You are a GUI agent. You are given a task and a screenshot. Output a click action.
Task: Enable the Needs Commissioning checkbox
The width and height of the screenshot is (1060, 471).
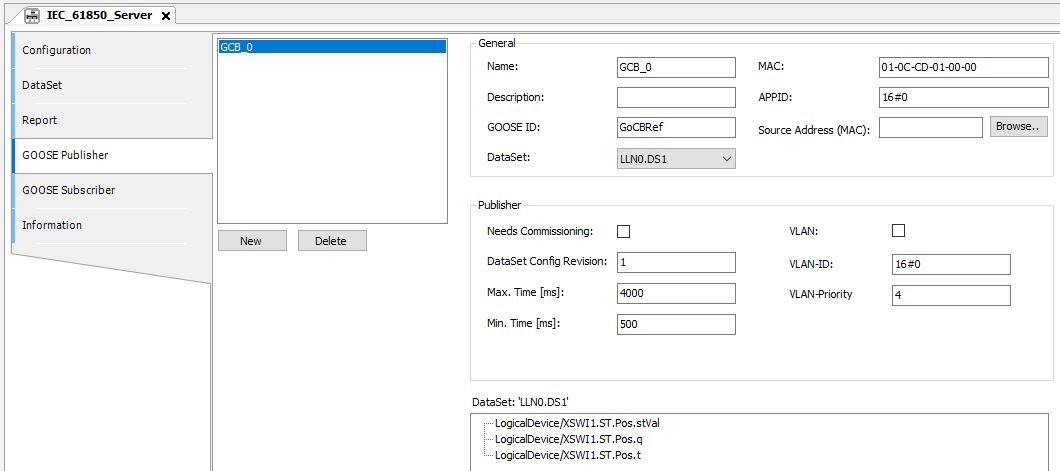tap(623, 231)
